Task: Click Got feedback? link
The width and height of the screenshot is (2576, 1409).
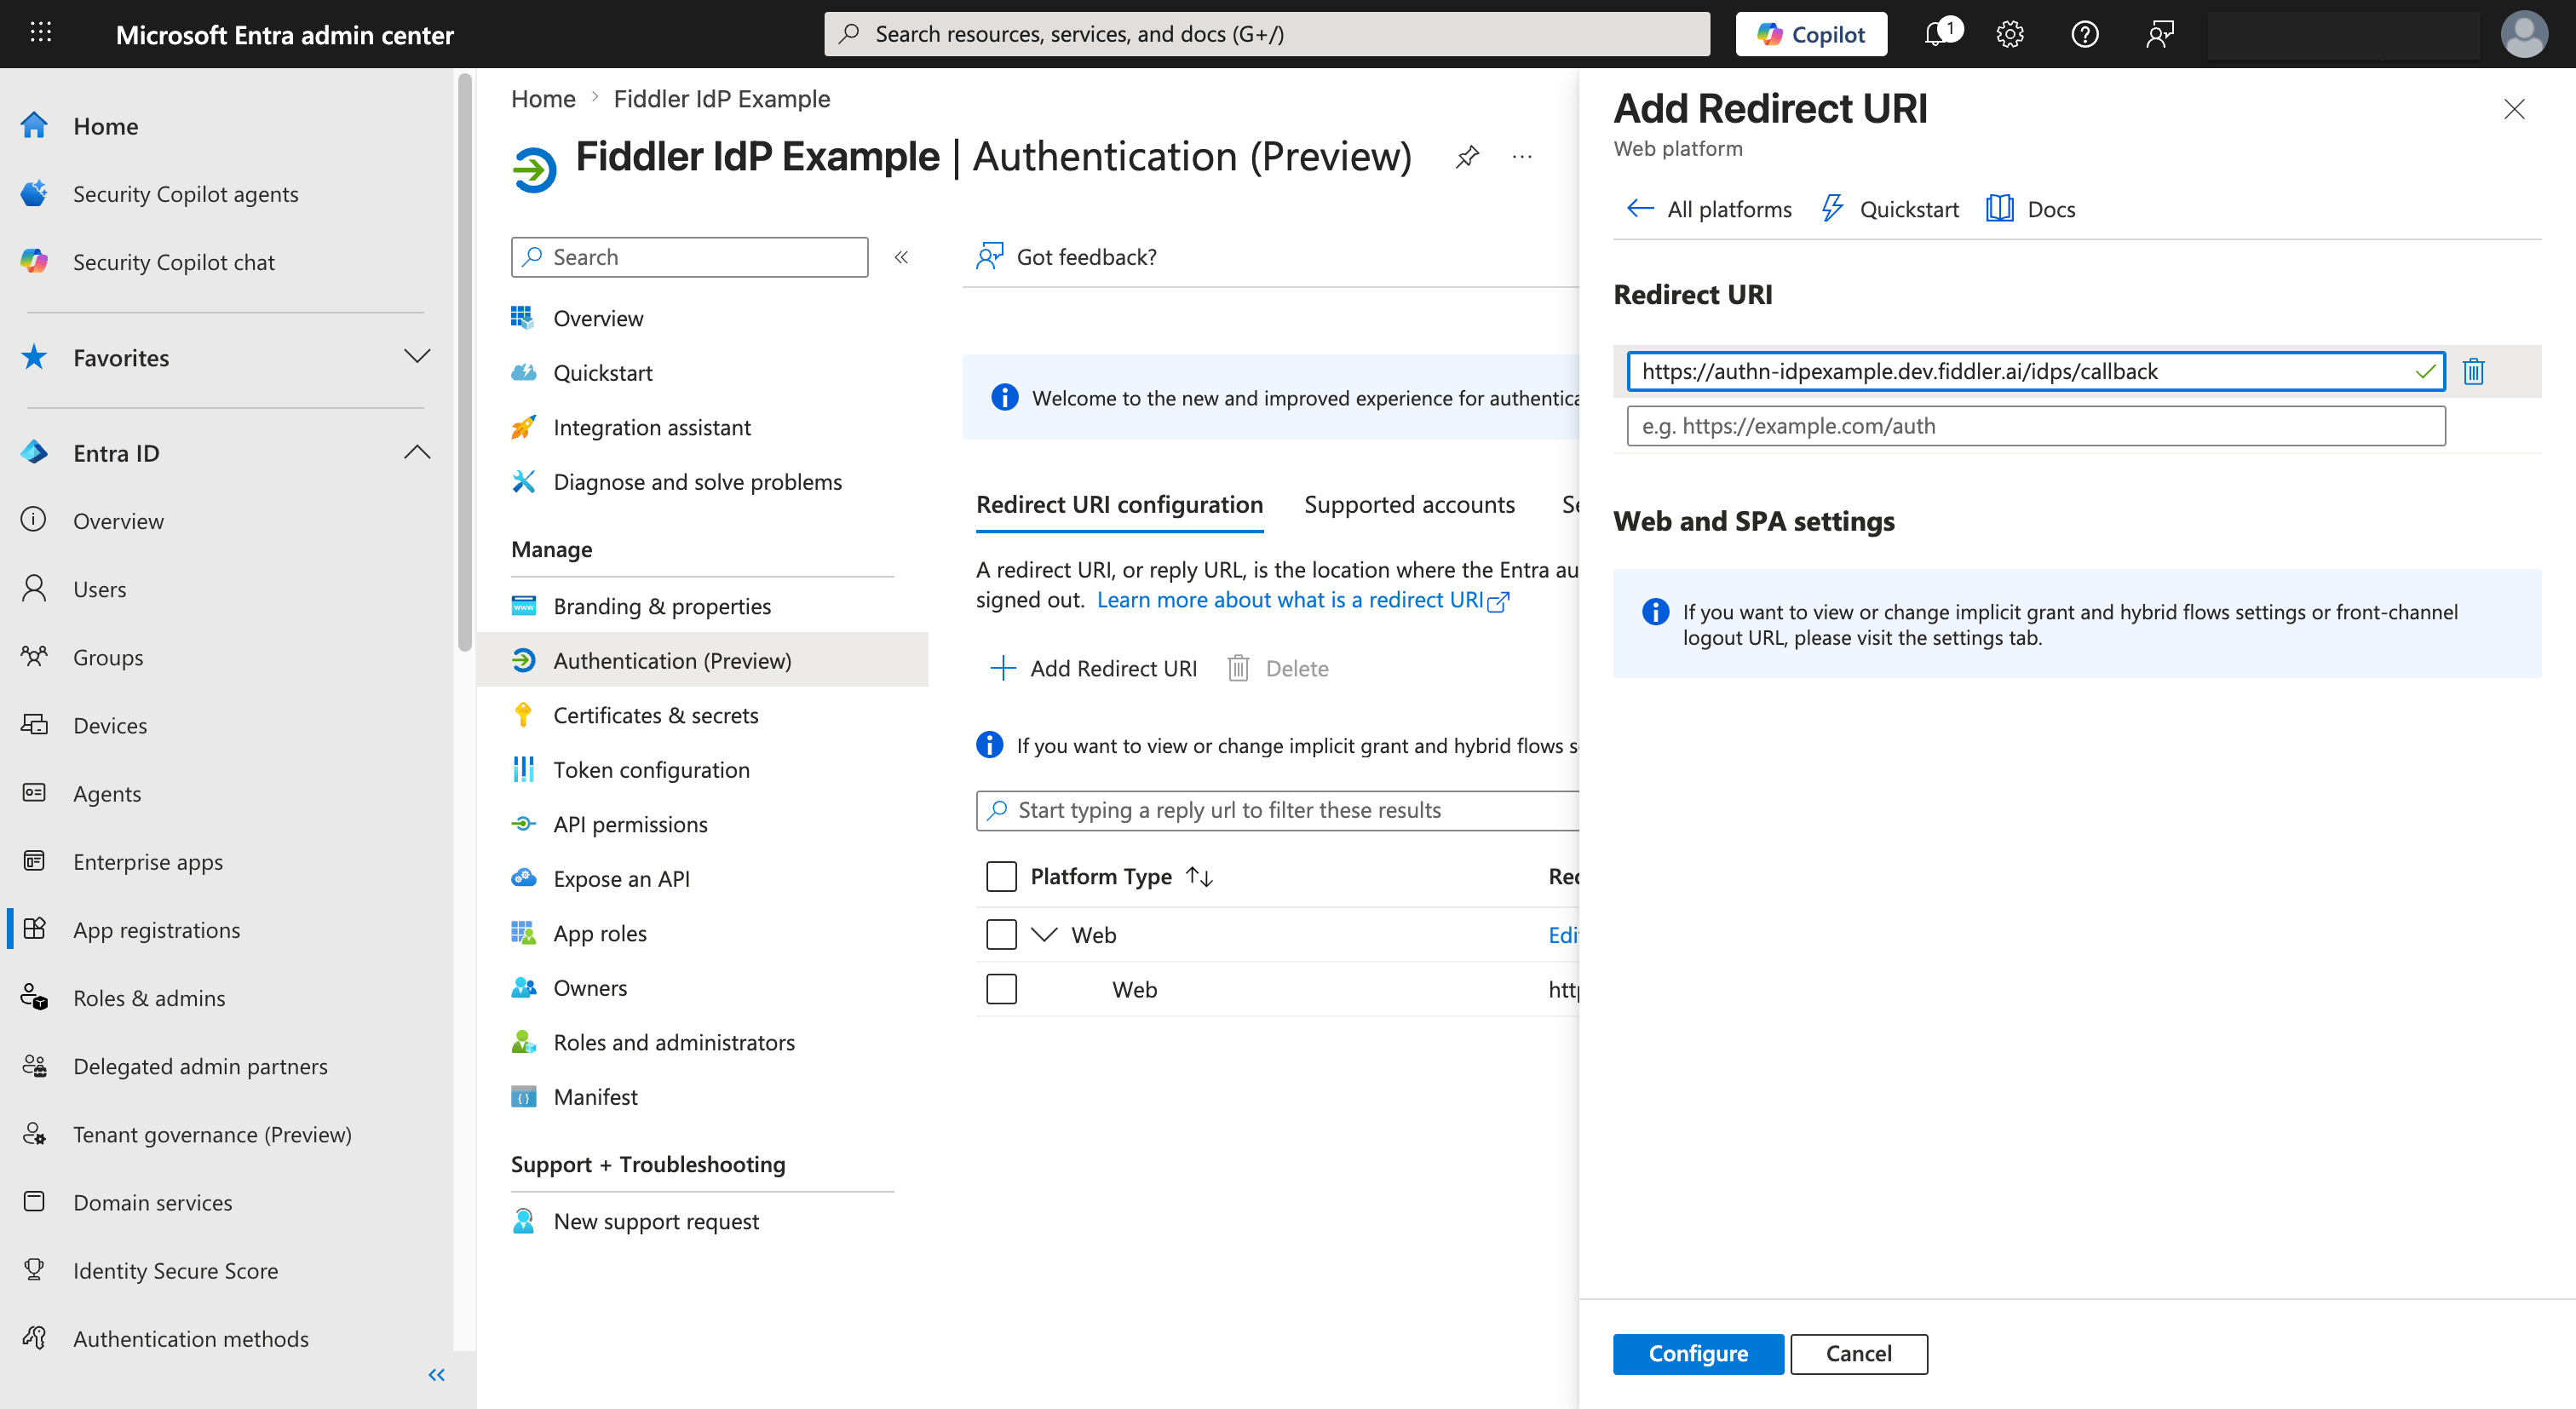Action: pyautogui.click(x=1066, y=257)
